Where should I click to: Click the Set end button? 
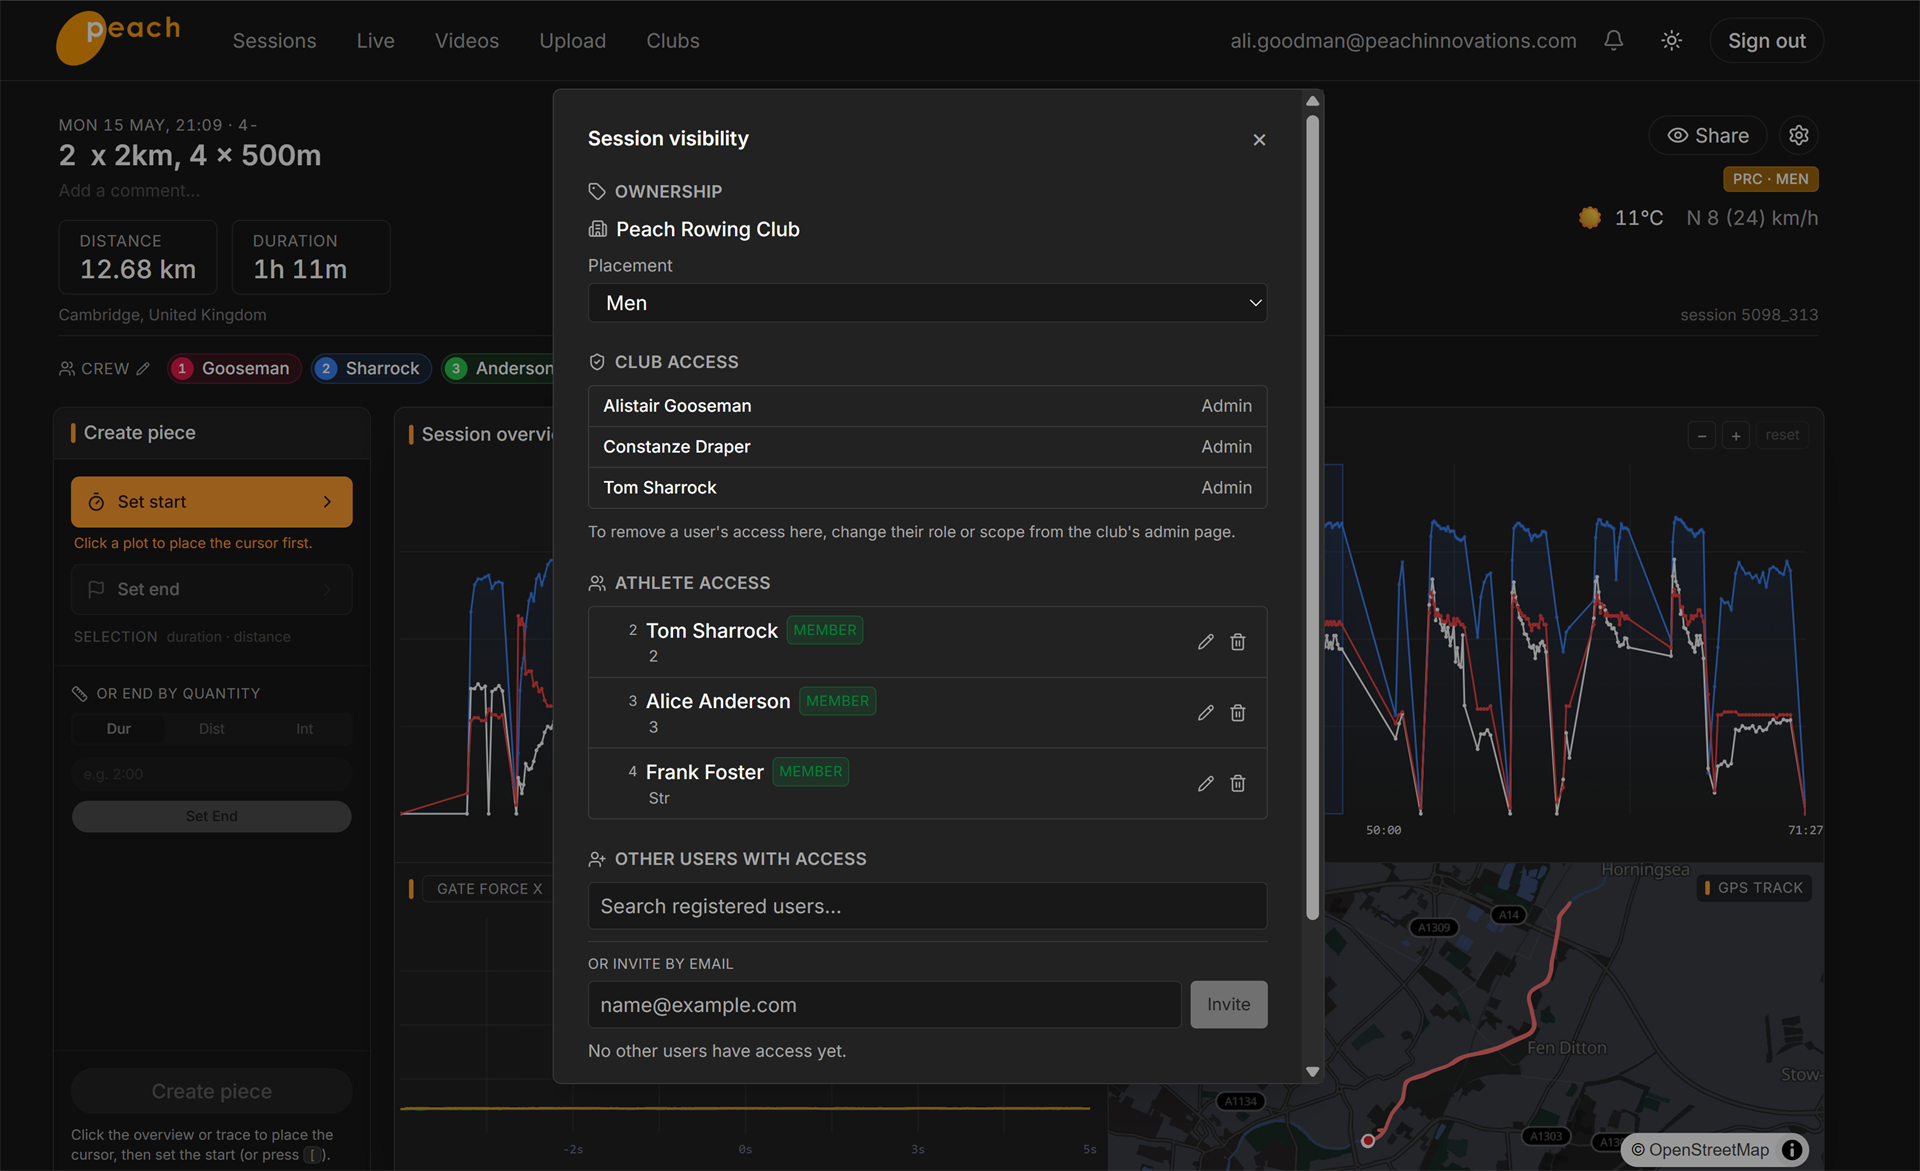pyautogui.click(x=211, y=590)
